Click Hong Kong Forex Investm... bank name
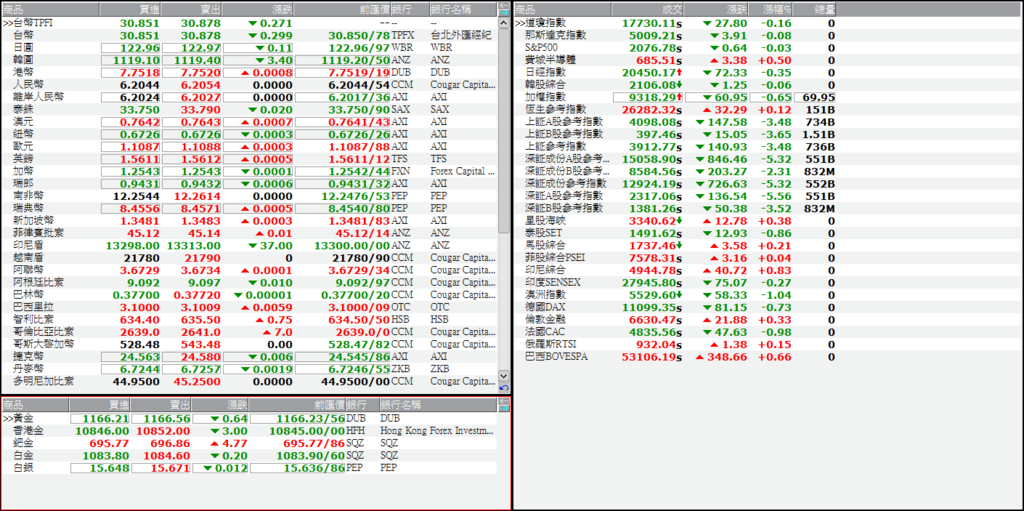The width and height of the screenshot is (1024, 511). click(437, 431)
